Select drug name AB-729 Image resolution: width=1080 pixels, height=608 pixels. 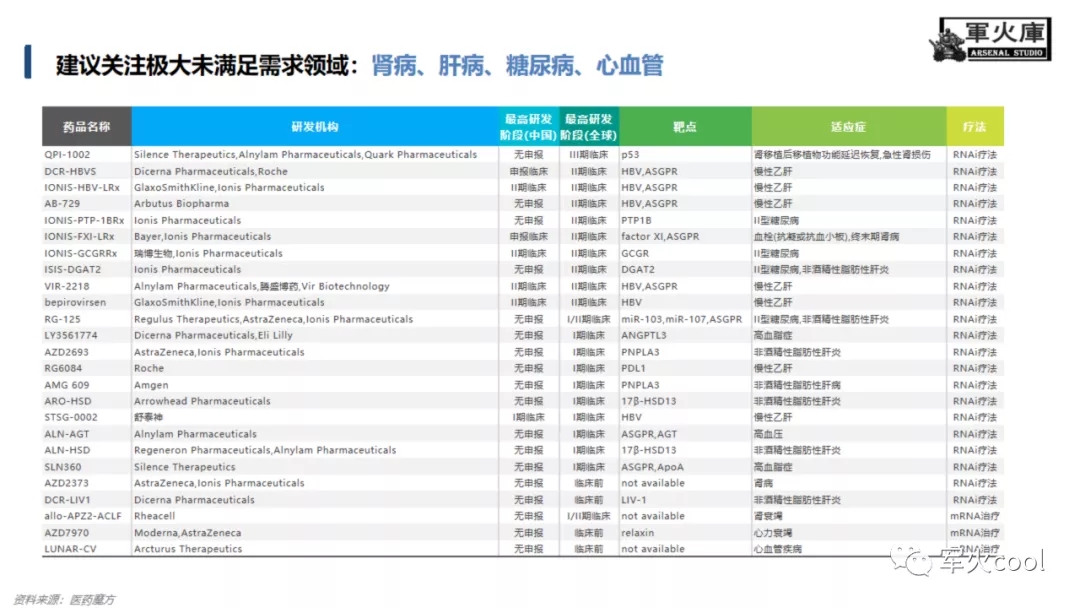point(62,204)
